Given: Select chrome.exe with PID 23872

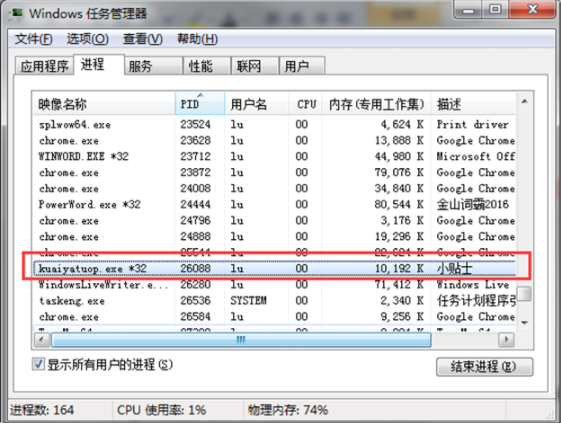Looking at the screenshot, I should (x=274, y=172).
